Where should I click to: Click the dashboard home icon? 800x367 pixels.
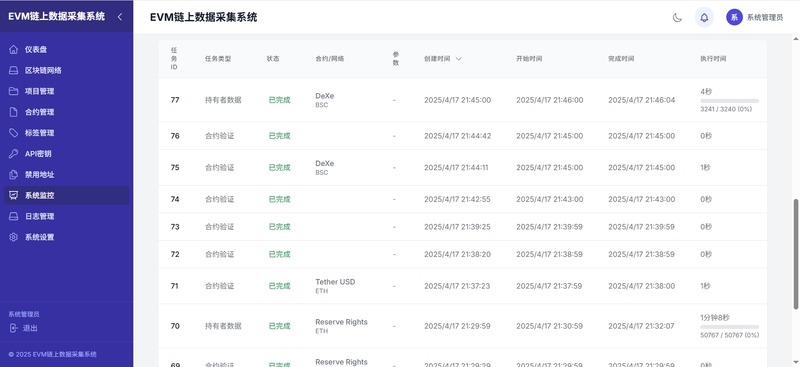(14, 50)
